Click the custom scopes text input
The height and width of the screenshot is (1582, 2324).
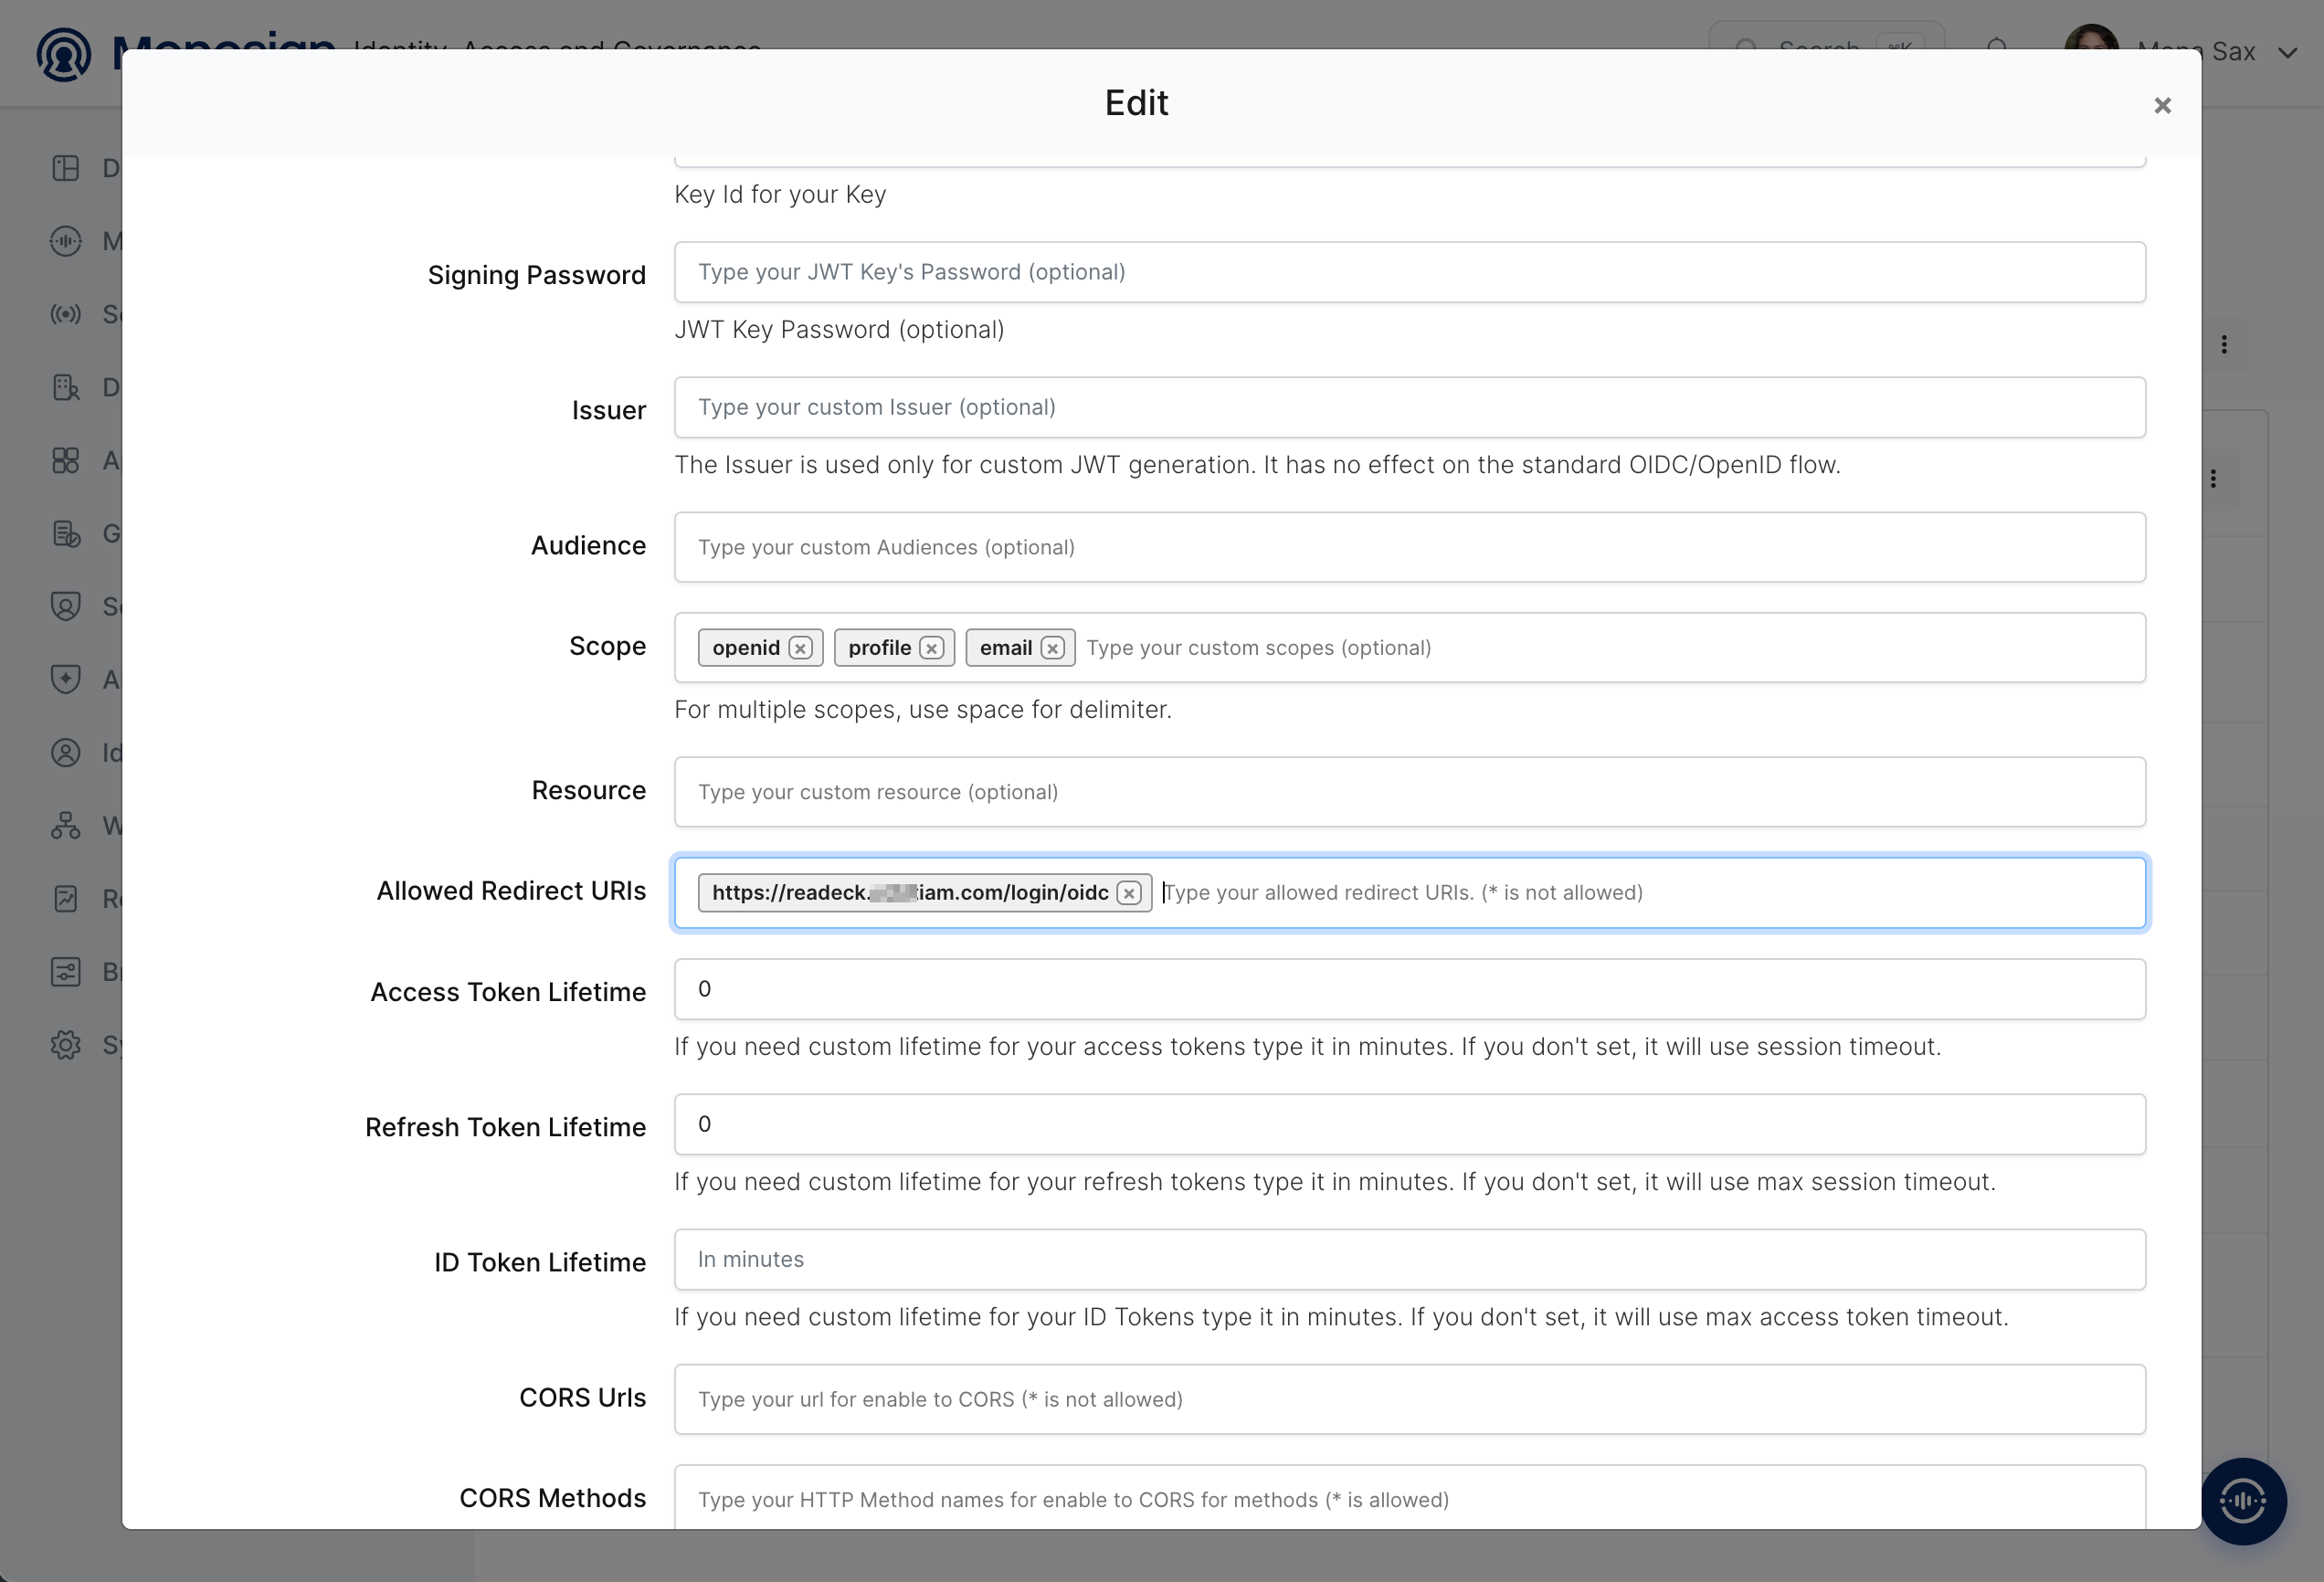click(x=1610, y=648)
